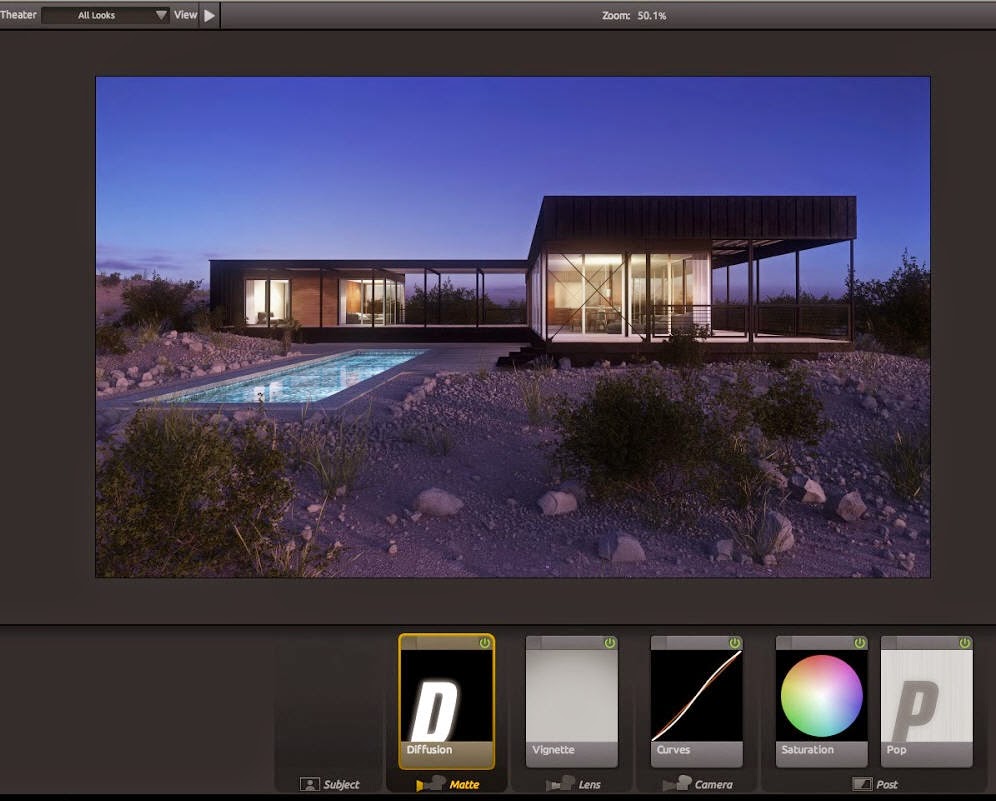Select the Pop tool card
996x801 pixels.
point(927,701)
